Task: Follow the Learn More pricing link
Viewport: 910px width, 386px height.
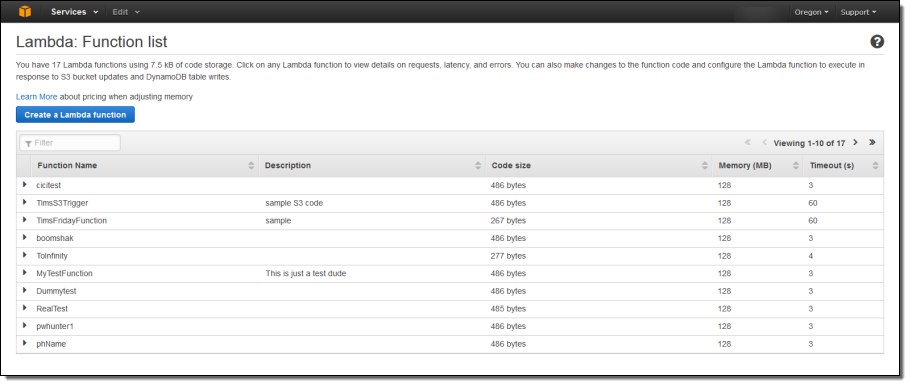Action: pos(37,97)
